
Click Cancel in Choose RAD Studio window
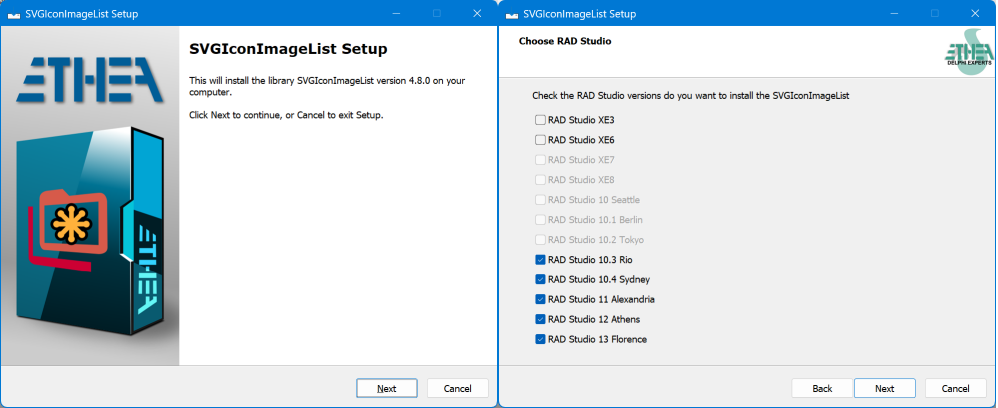tap(955, 388)
